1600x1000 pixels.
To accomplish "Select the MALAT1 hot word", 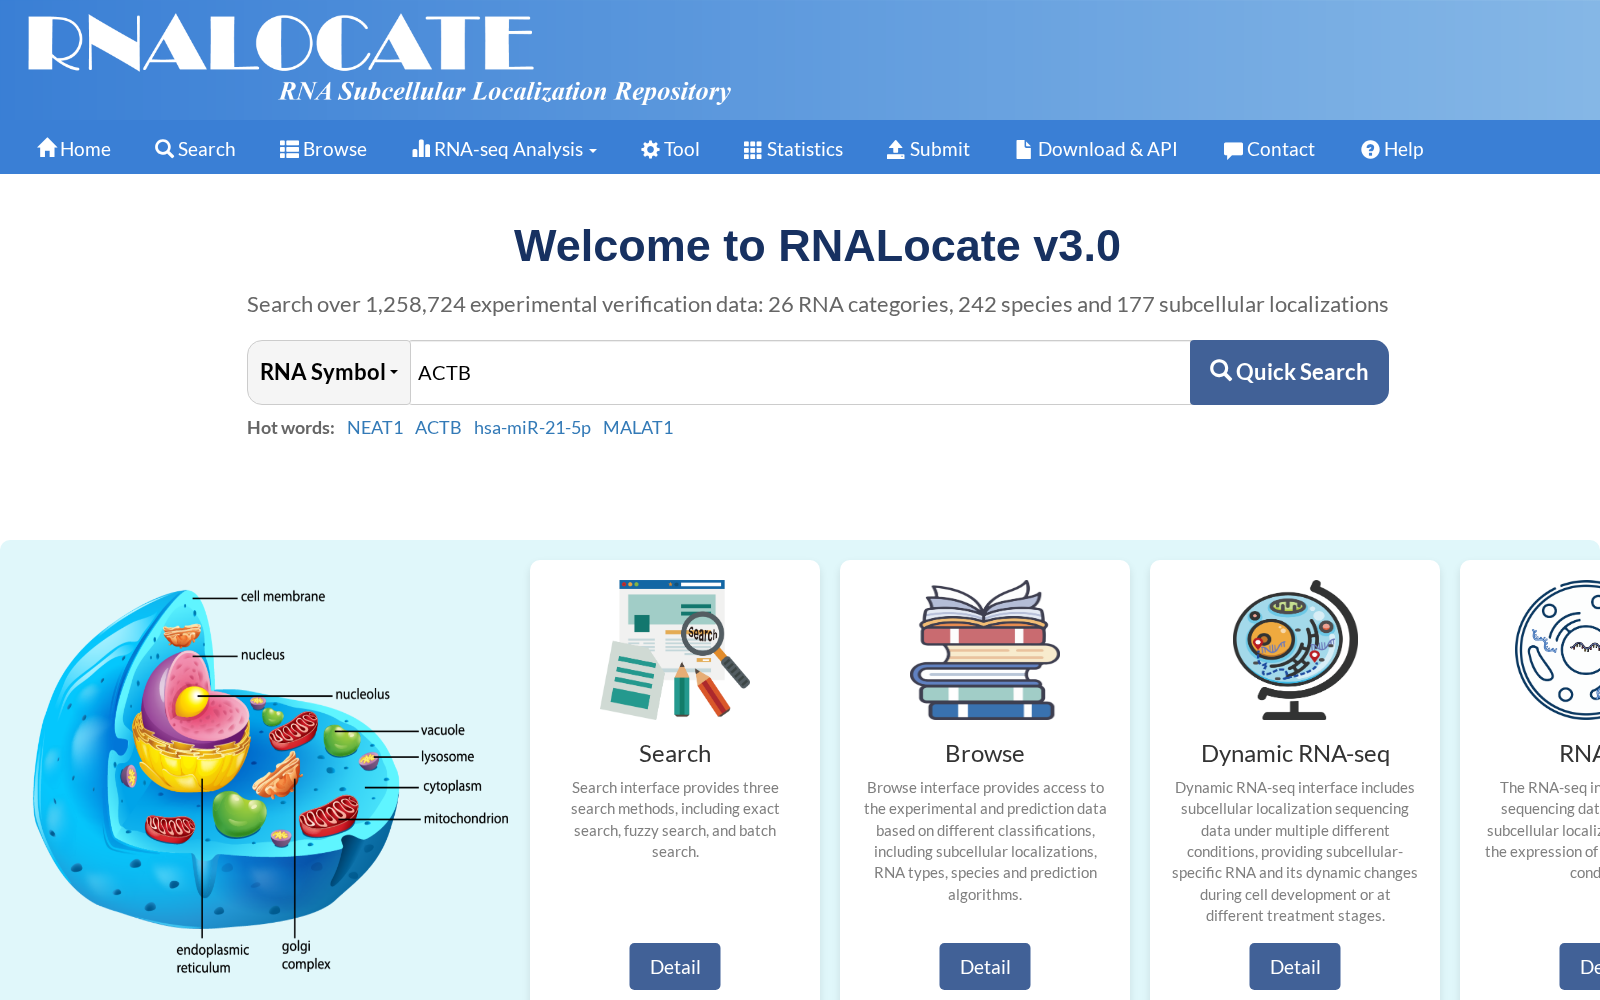I will [638, 427].
